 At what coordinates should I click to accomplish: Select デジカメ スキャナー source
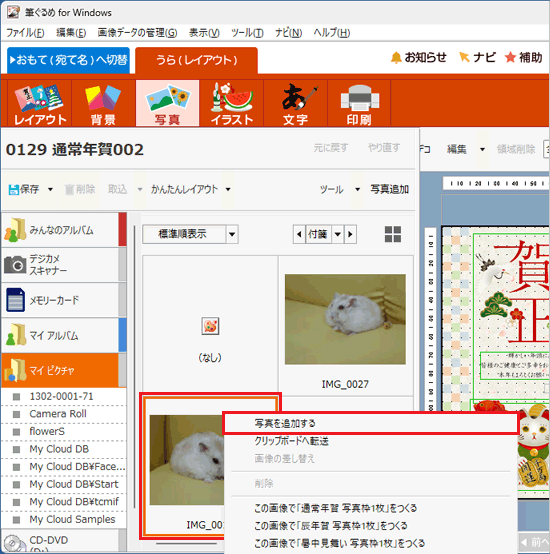[x=64, y=265]
